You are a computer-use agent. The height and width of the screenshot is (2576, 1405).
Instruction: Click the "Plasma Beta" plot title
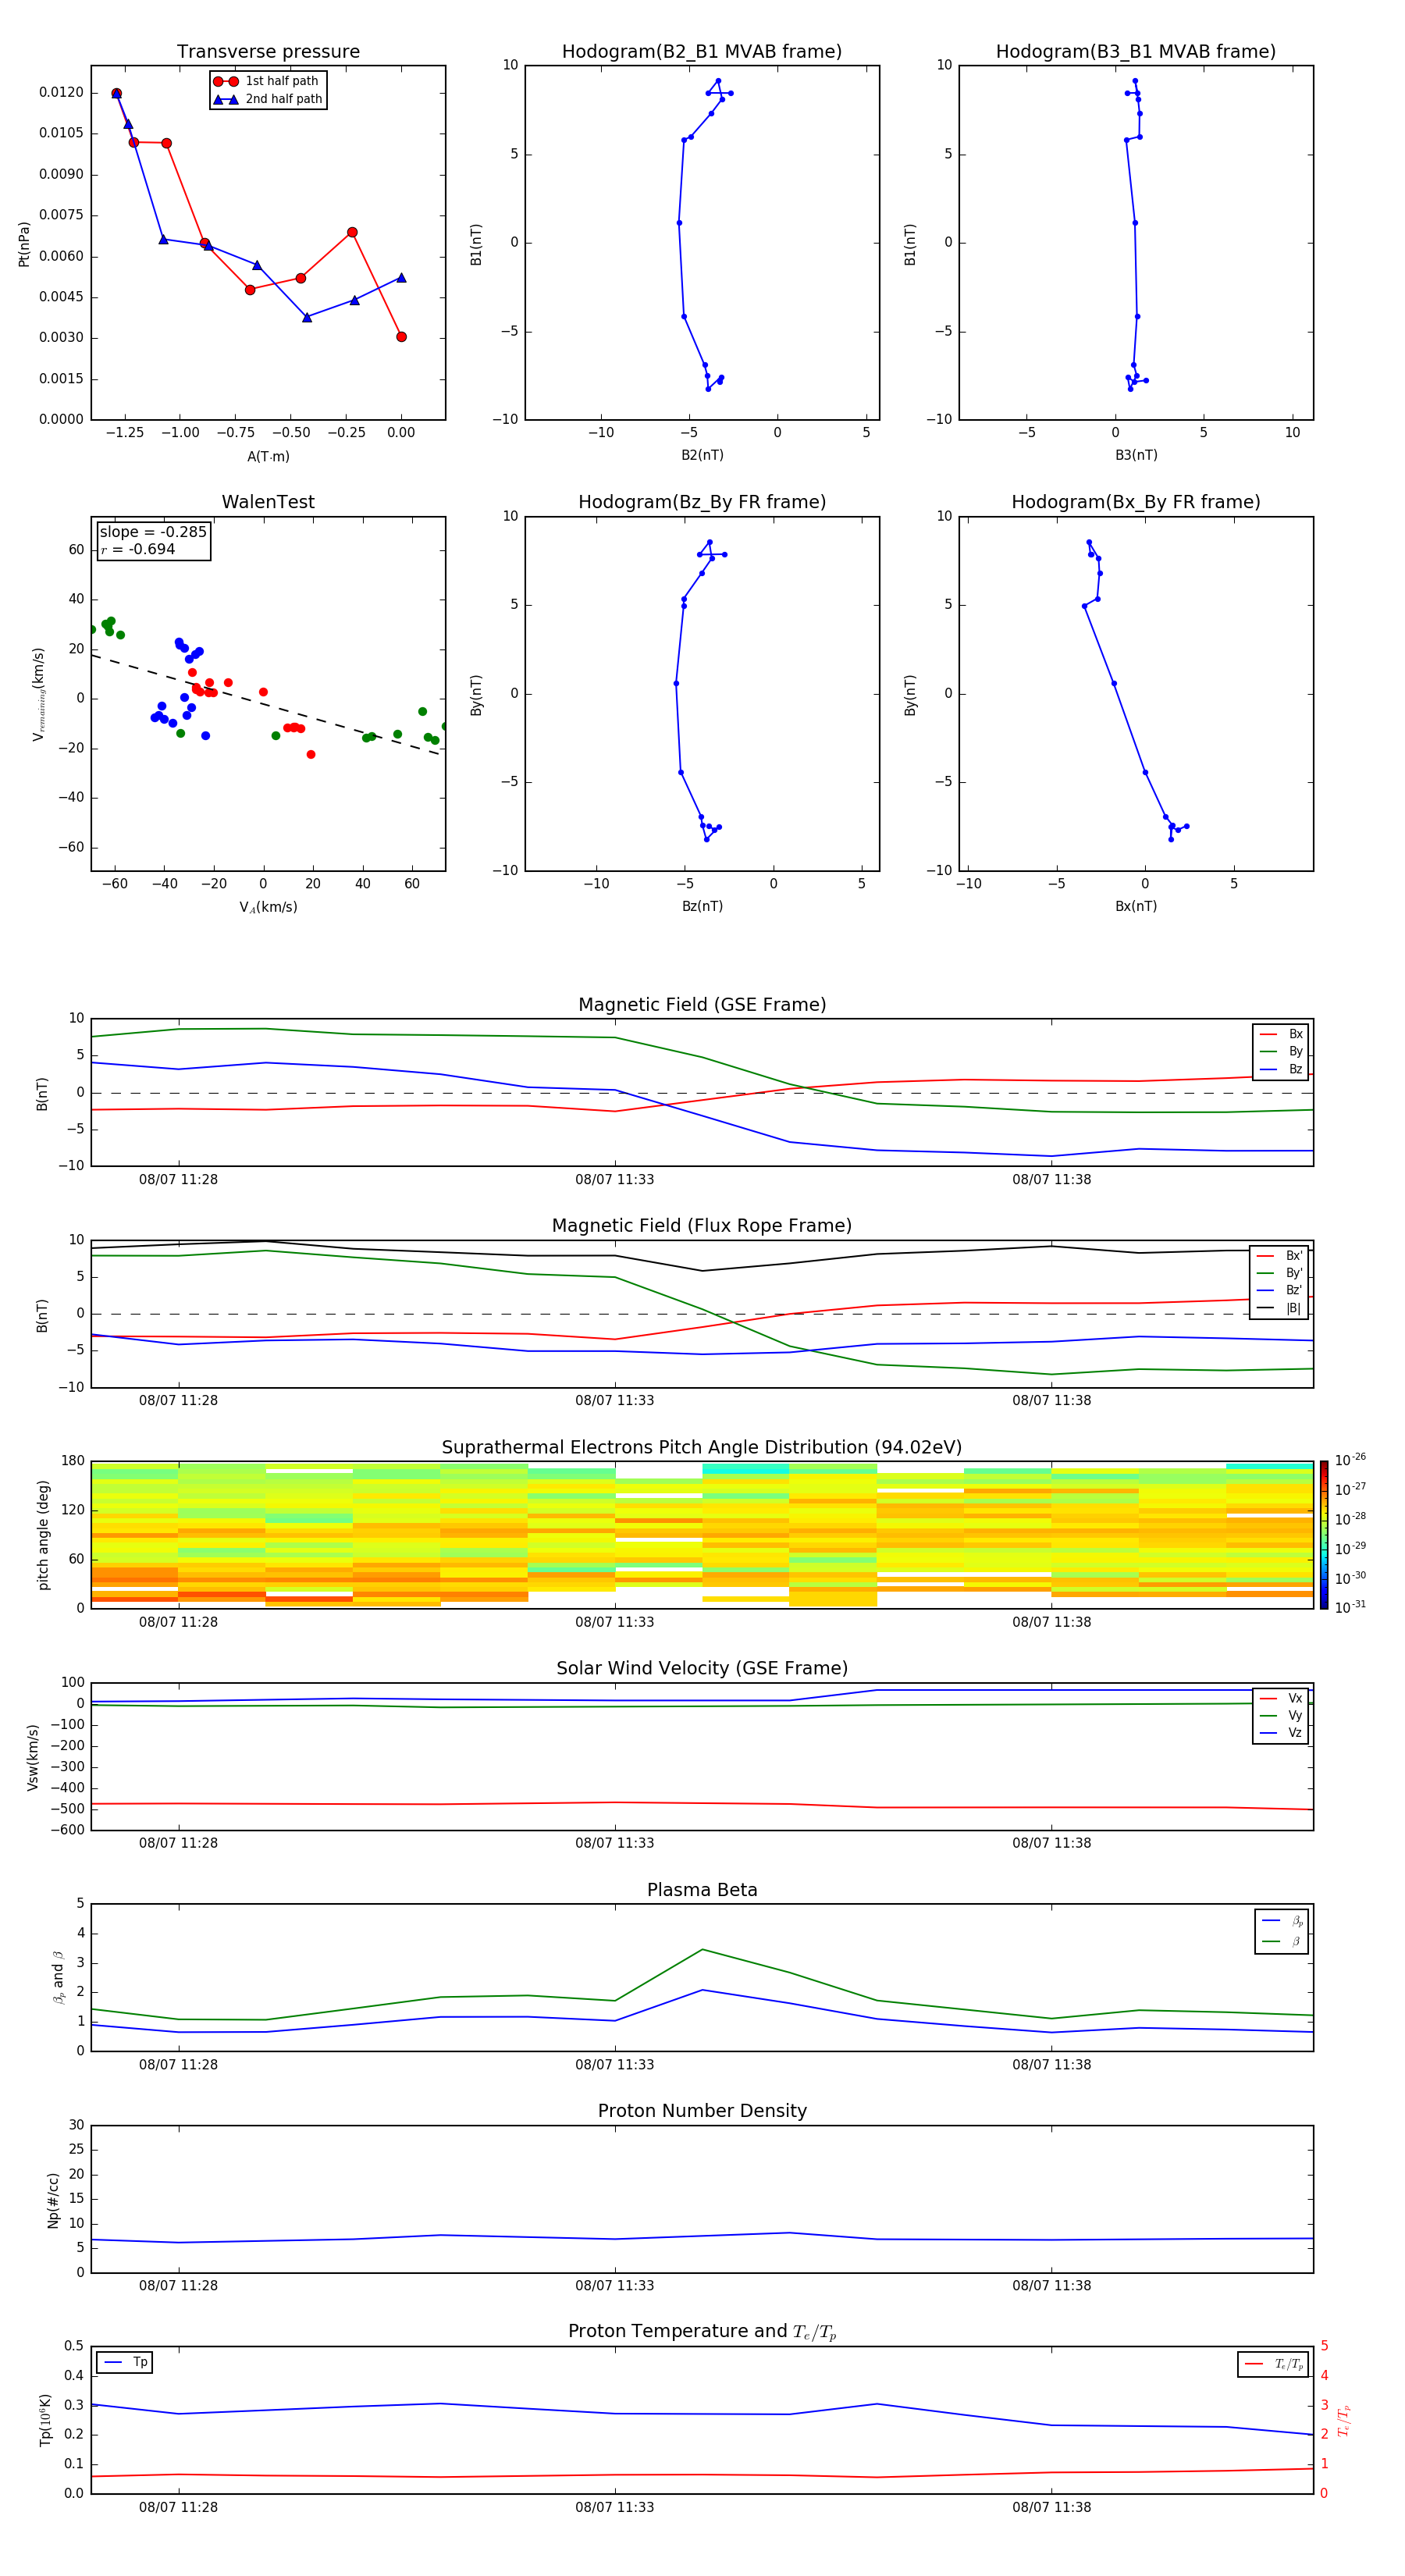point(702,1891)
